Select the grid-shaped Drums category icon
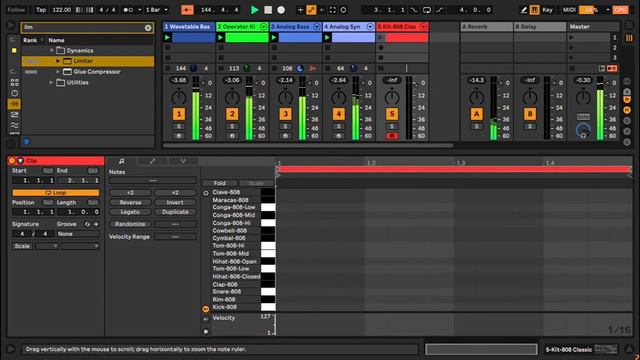Viewport: 640px width, 360px height. 14,82
